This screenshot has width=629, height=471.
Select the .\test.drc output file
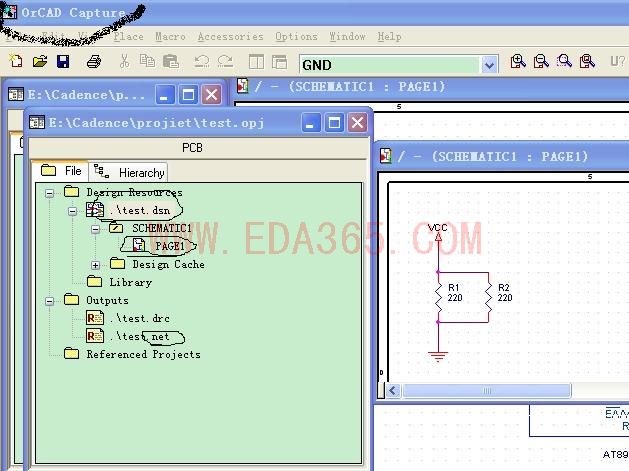tap(140, 318)
